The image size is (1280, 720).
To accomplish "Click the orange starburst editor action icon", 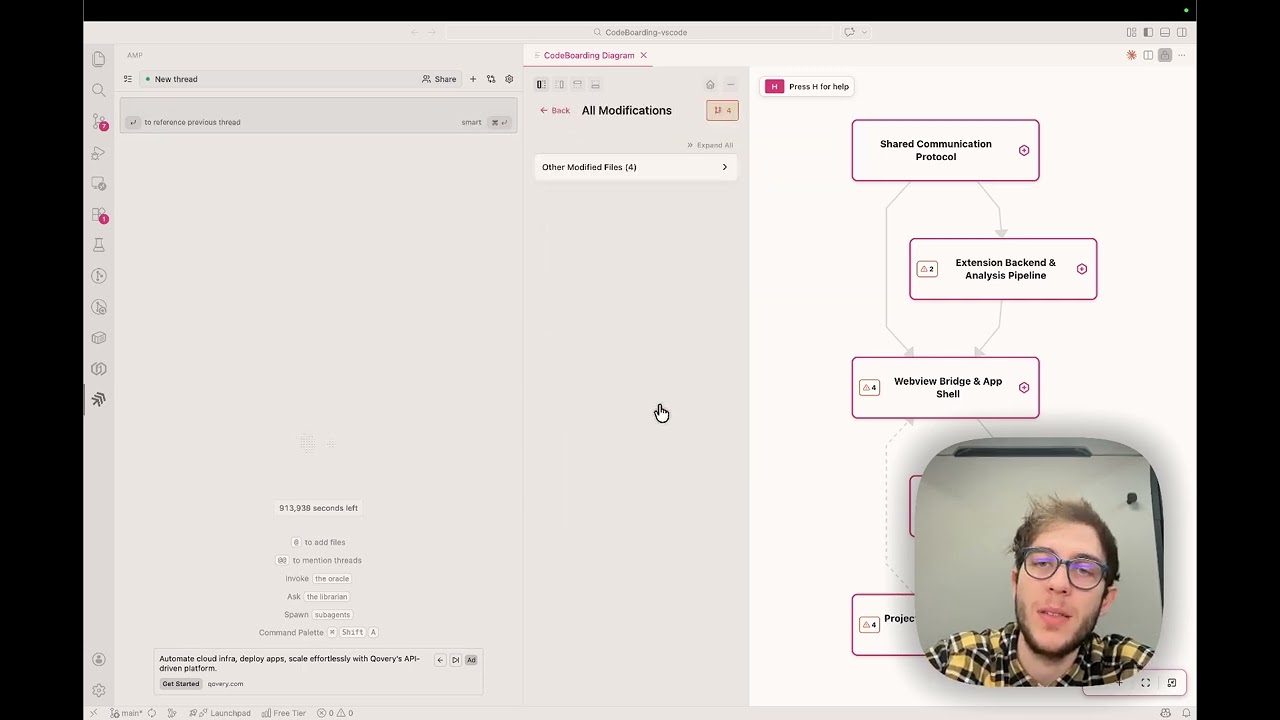I will click(1132, 55).
